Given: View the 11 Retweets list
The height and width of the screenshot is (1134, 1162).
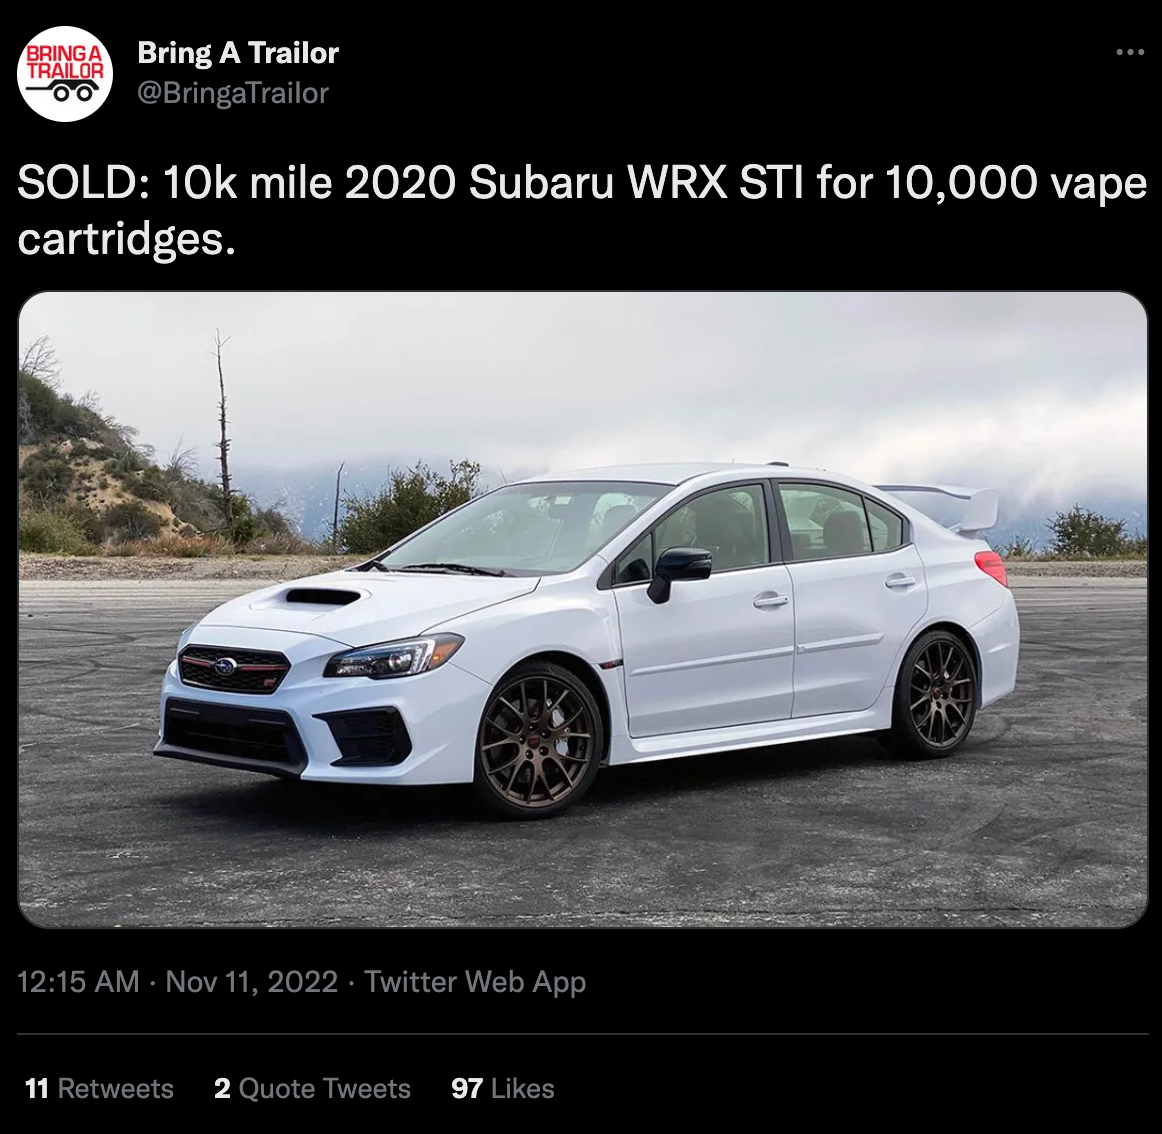Looking at the screenshot, I should [99, 1088].
